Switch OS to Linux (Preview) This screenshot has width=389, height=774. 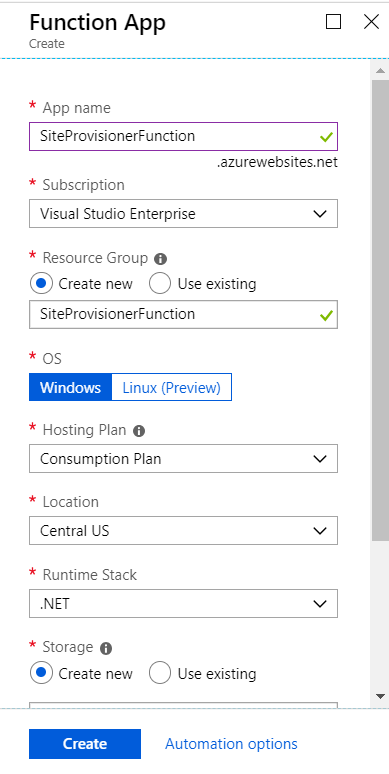pos(172,387)
